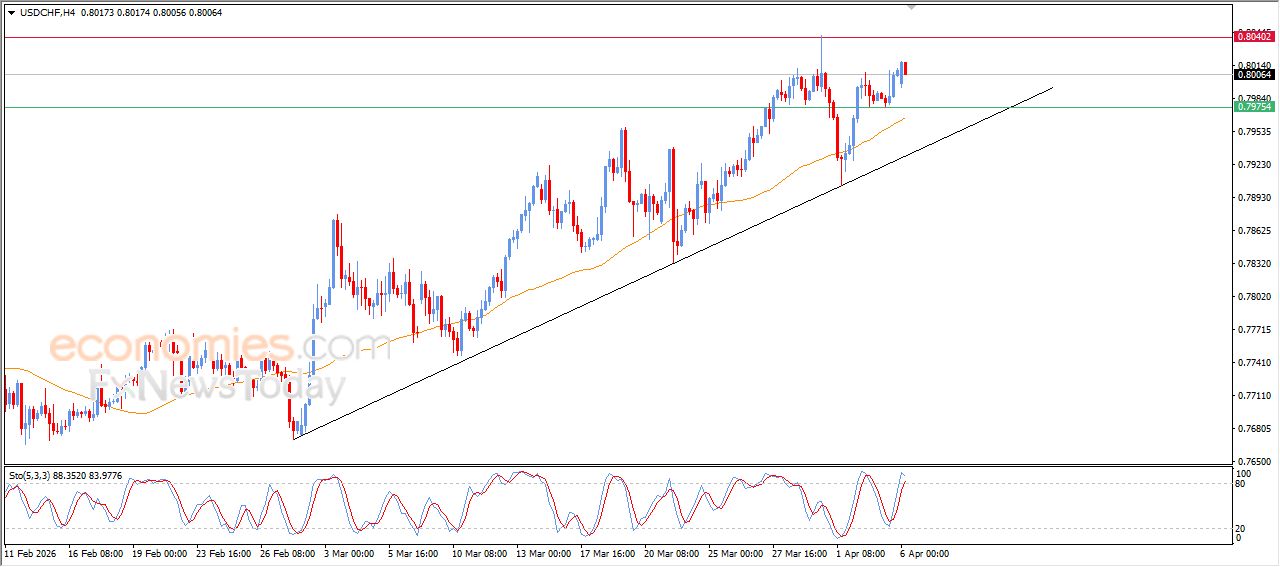
Task: Click the FxNewsToday watermark text
Action: pyautogui.click(x=215, y=384)
